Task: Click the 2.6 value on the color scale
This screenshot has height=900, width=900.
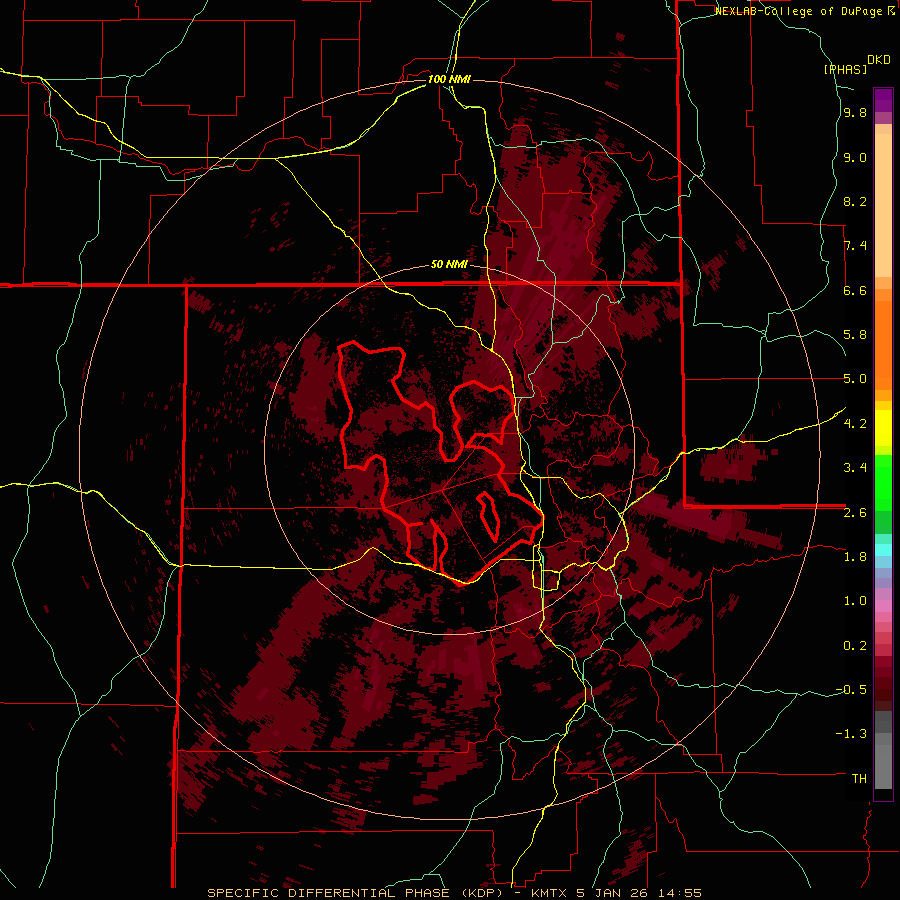Action: (855, 512)
